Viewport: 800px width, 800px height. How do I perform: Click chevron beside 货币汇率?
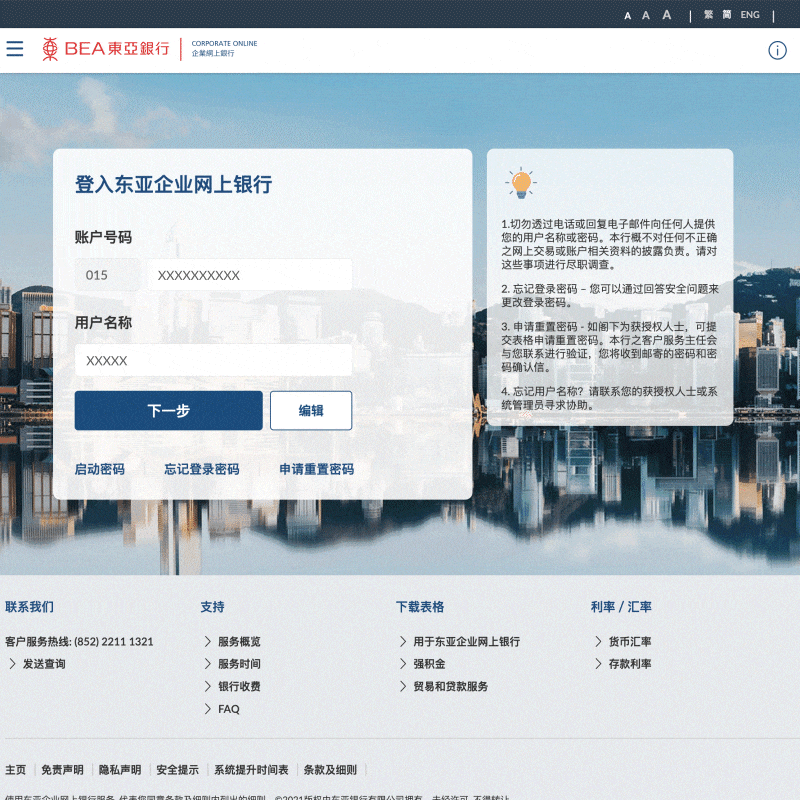click(x=598, y=641)
